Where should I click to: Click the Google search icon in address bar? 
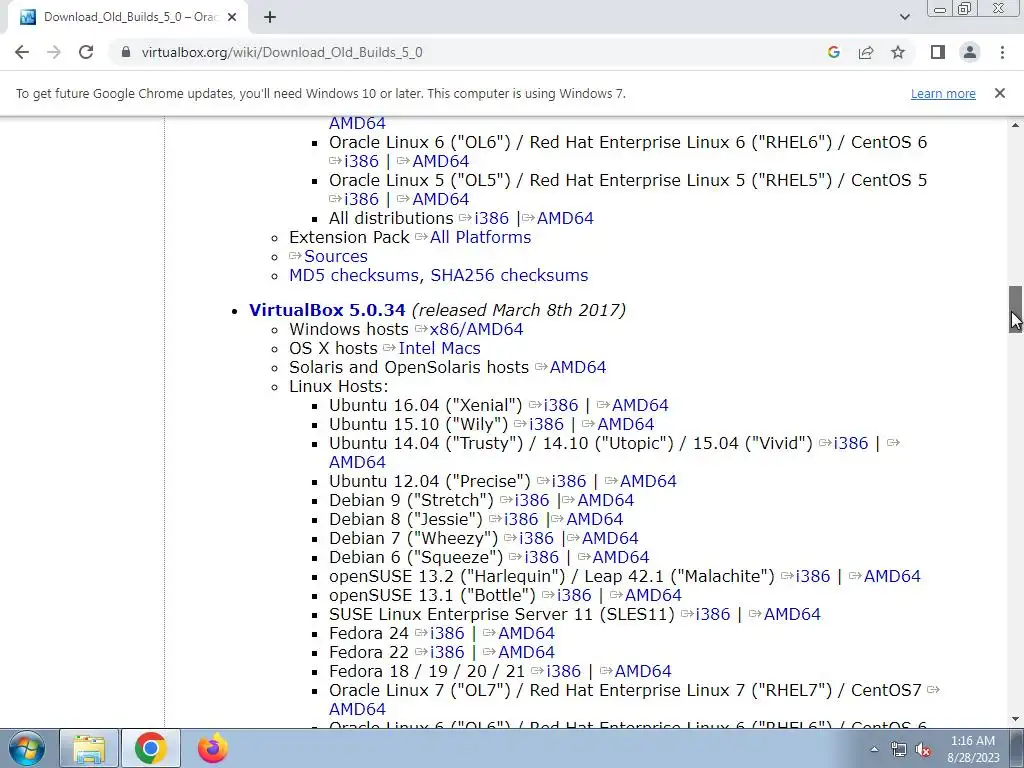(833, 52)
